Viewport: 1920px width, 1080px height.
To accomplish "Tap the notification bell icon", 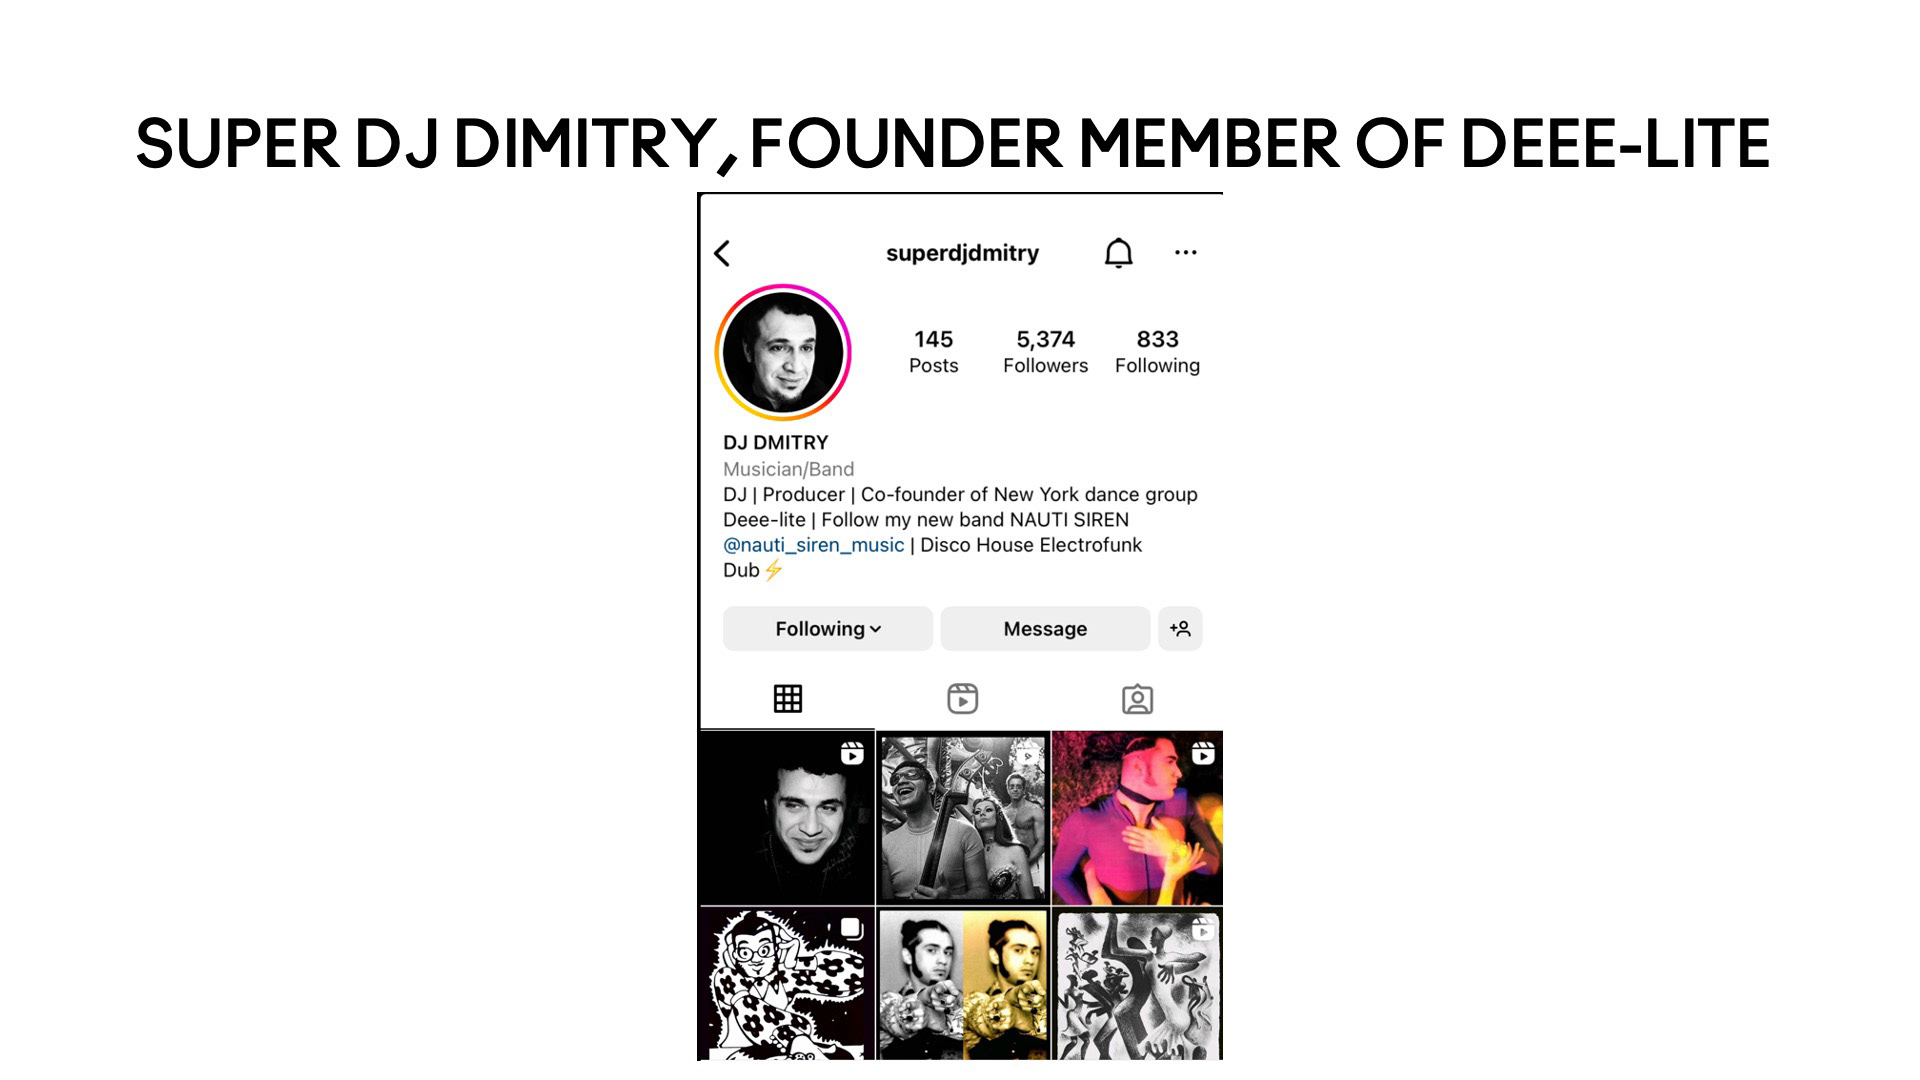I will (x=1118, y=253).
